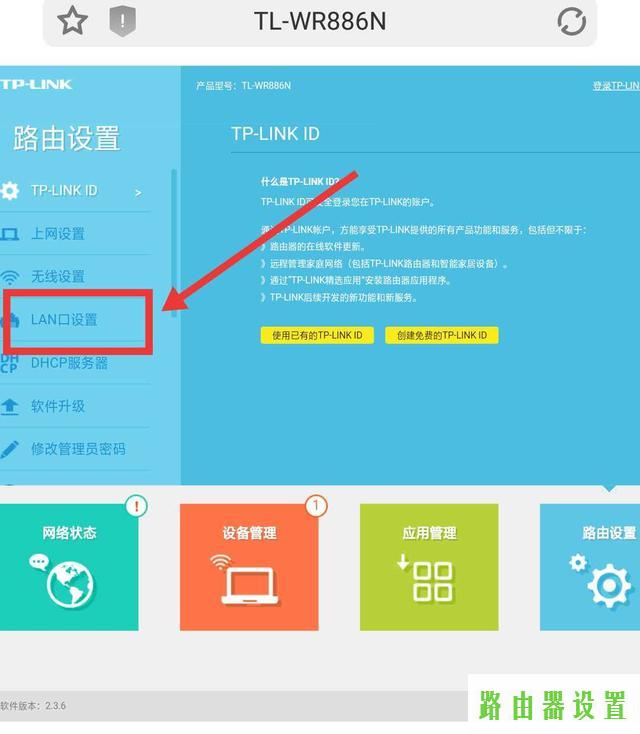Tap the security shield warning icon
The image size is (640, 734).
123,21
